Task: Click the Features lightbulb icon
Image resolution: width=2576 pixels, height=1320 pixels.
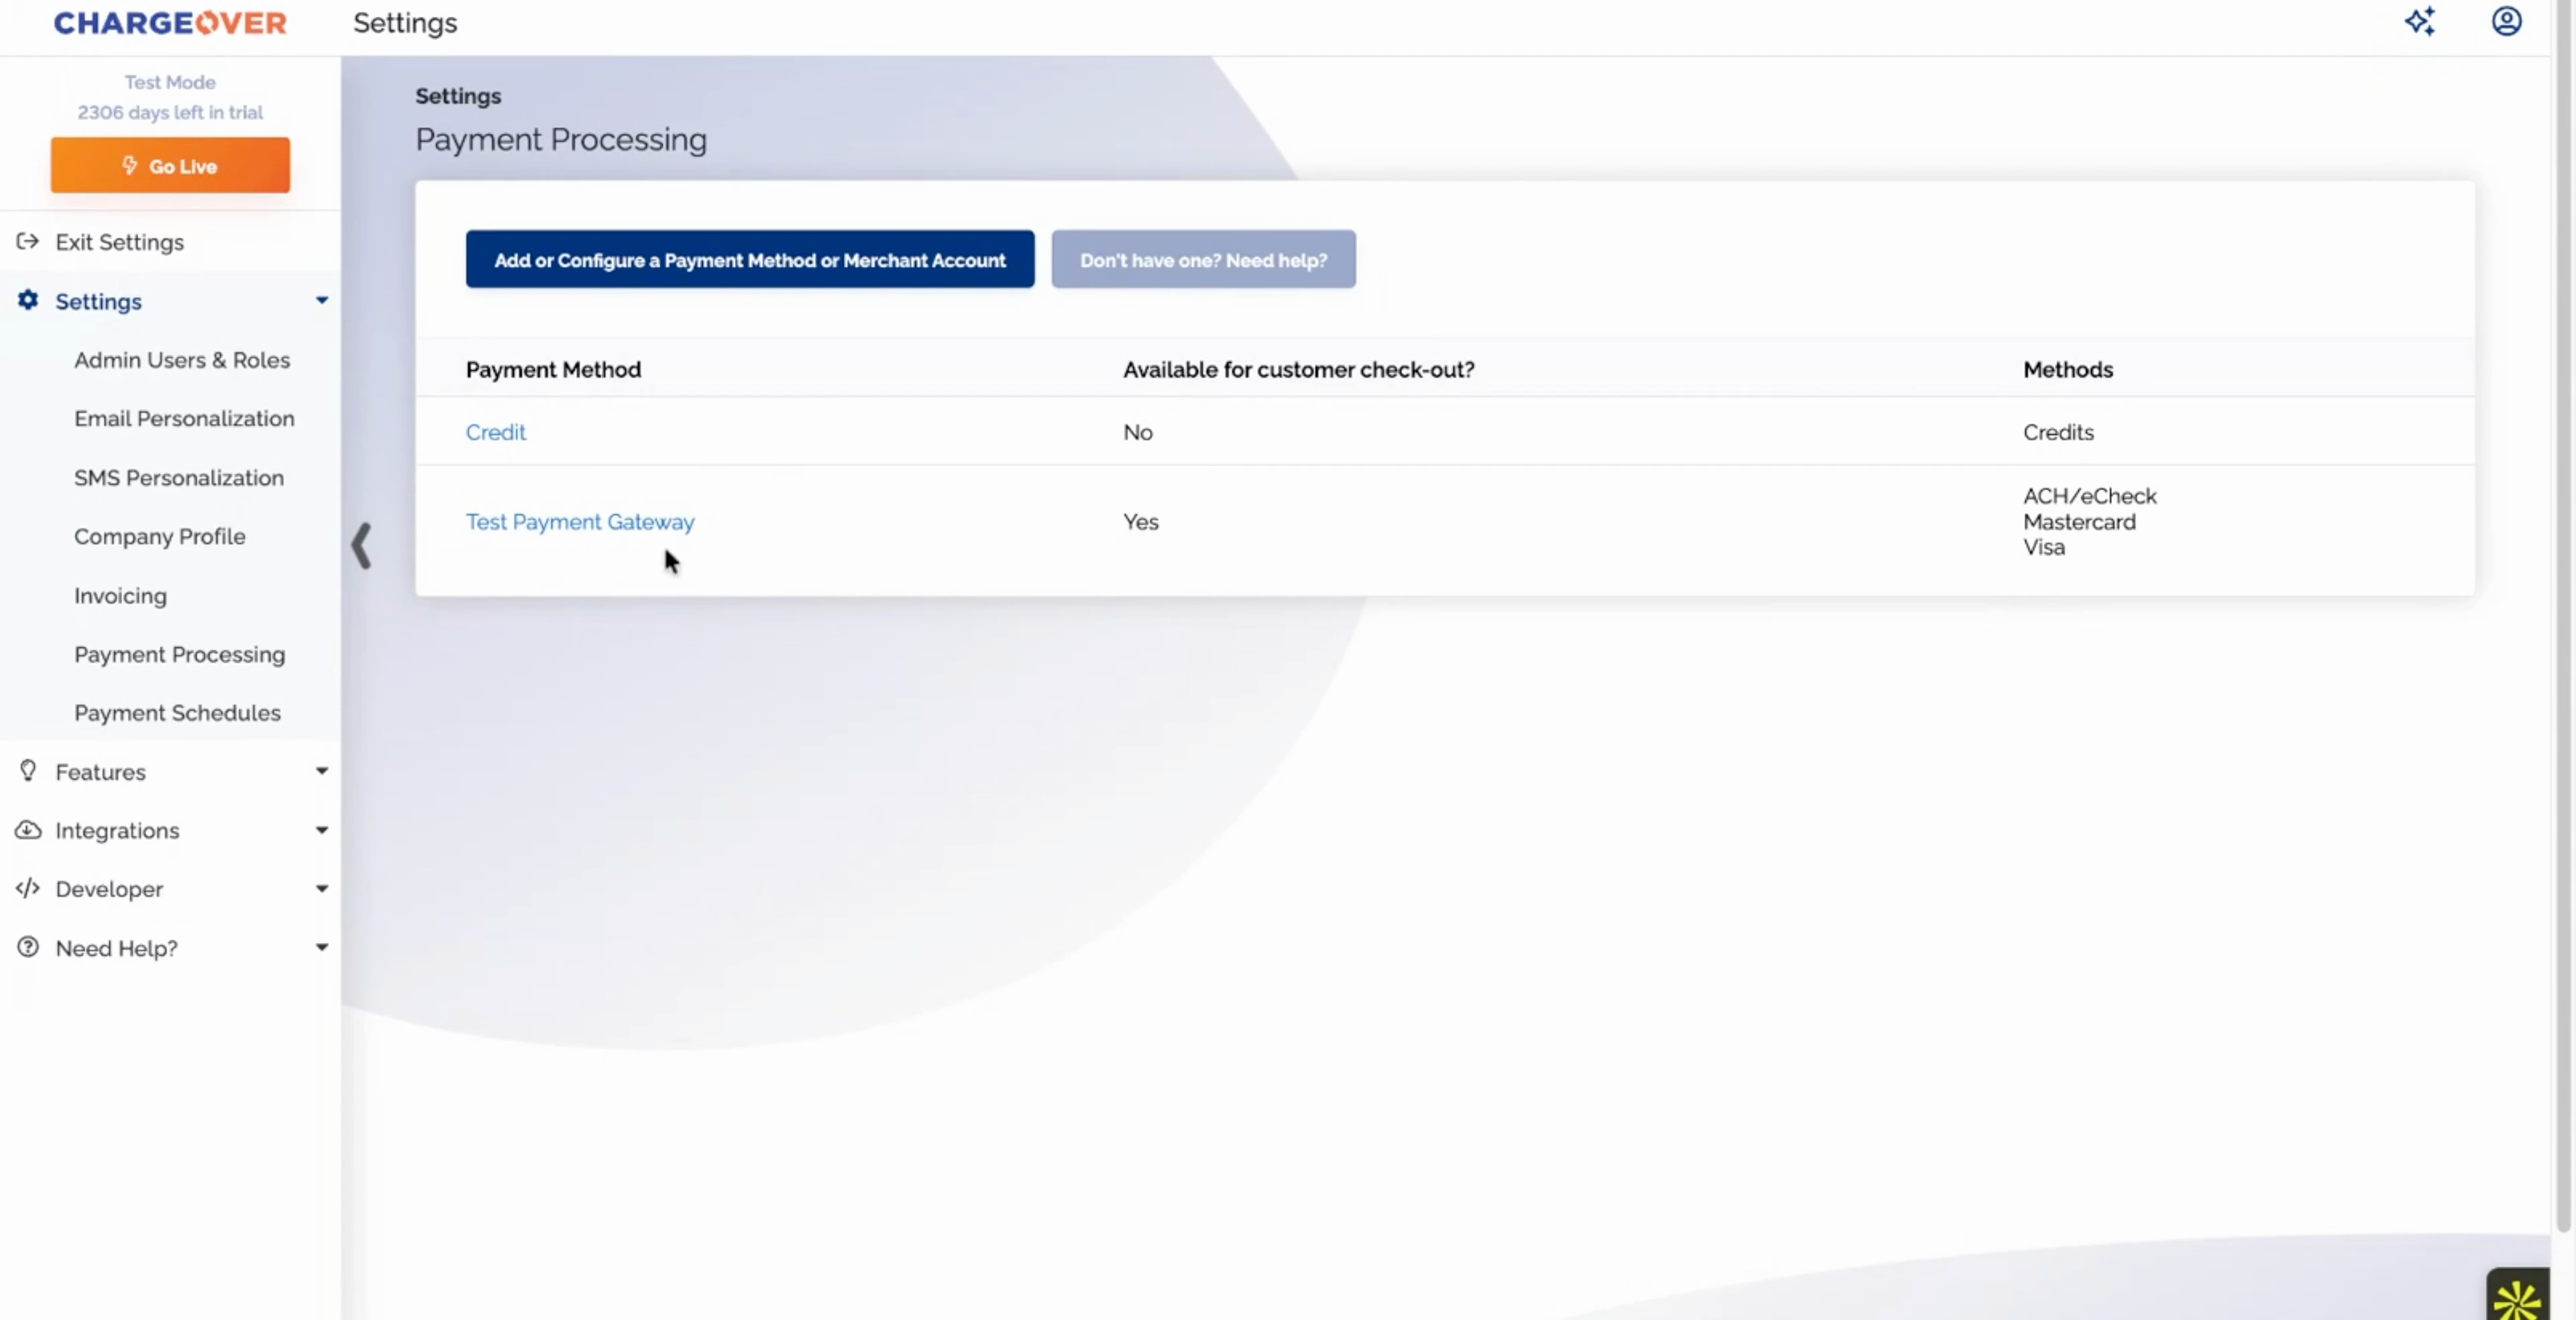Action: (28, 771)
